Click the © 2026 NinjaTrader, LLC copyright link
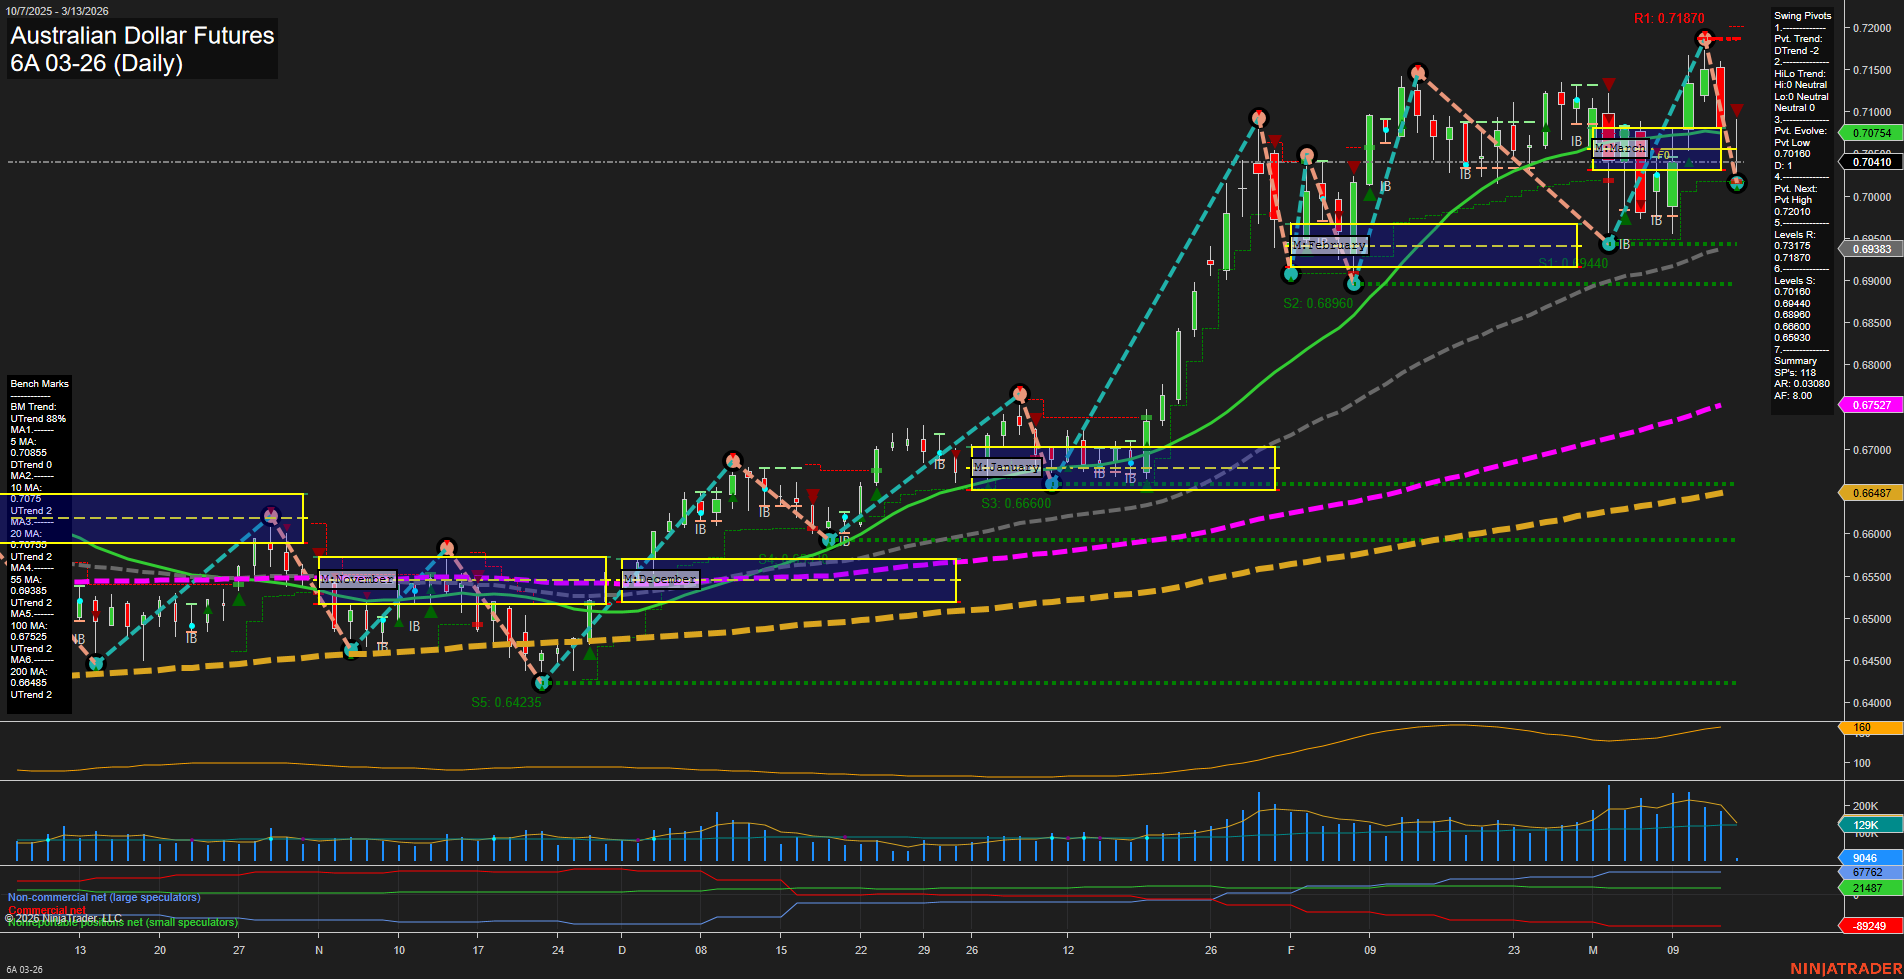1904x979 pixels. pos(64,916)
